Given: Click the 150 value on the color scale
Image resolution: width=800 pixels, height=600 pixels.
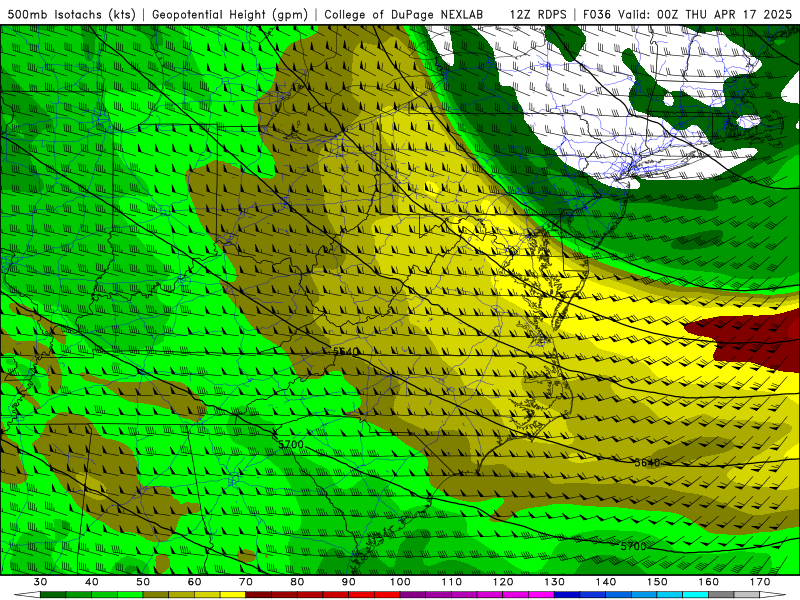Looking at the screenshot, I should pos(658,582).
